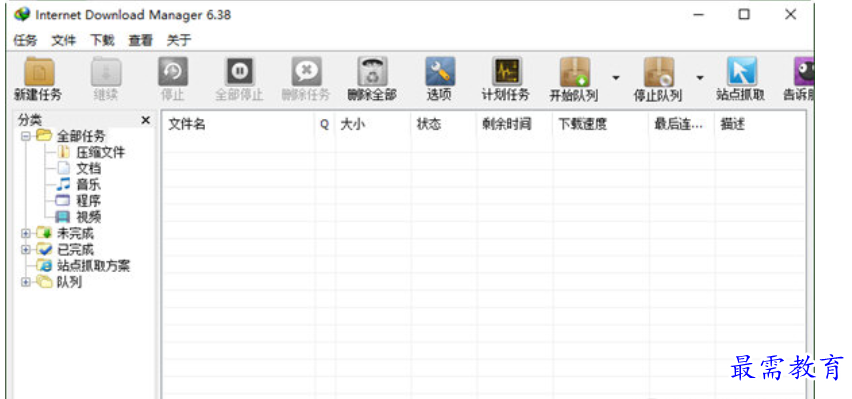Click the 全部停止 pause icon
Image resolution: width=852 pixels, height=399 pixels.
[240, 72]
